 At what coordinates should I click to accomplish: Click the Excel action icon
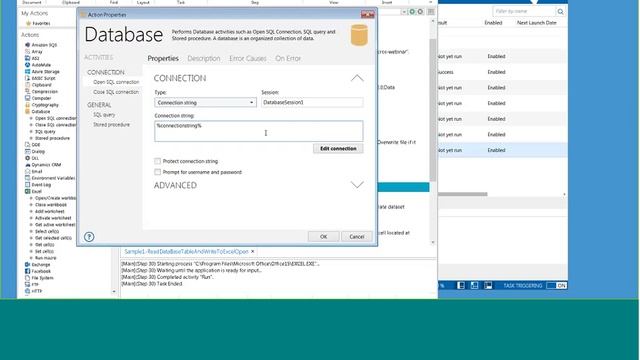point(27,191)
